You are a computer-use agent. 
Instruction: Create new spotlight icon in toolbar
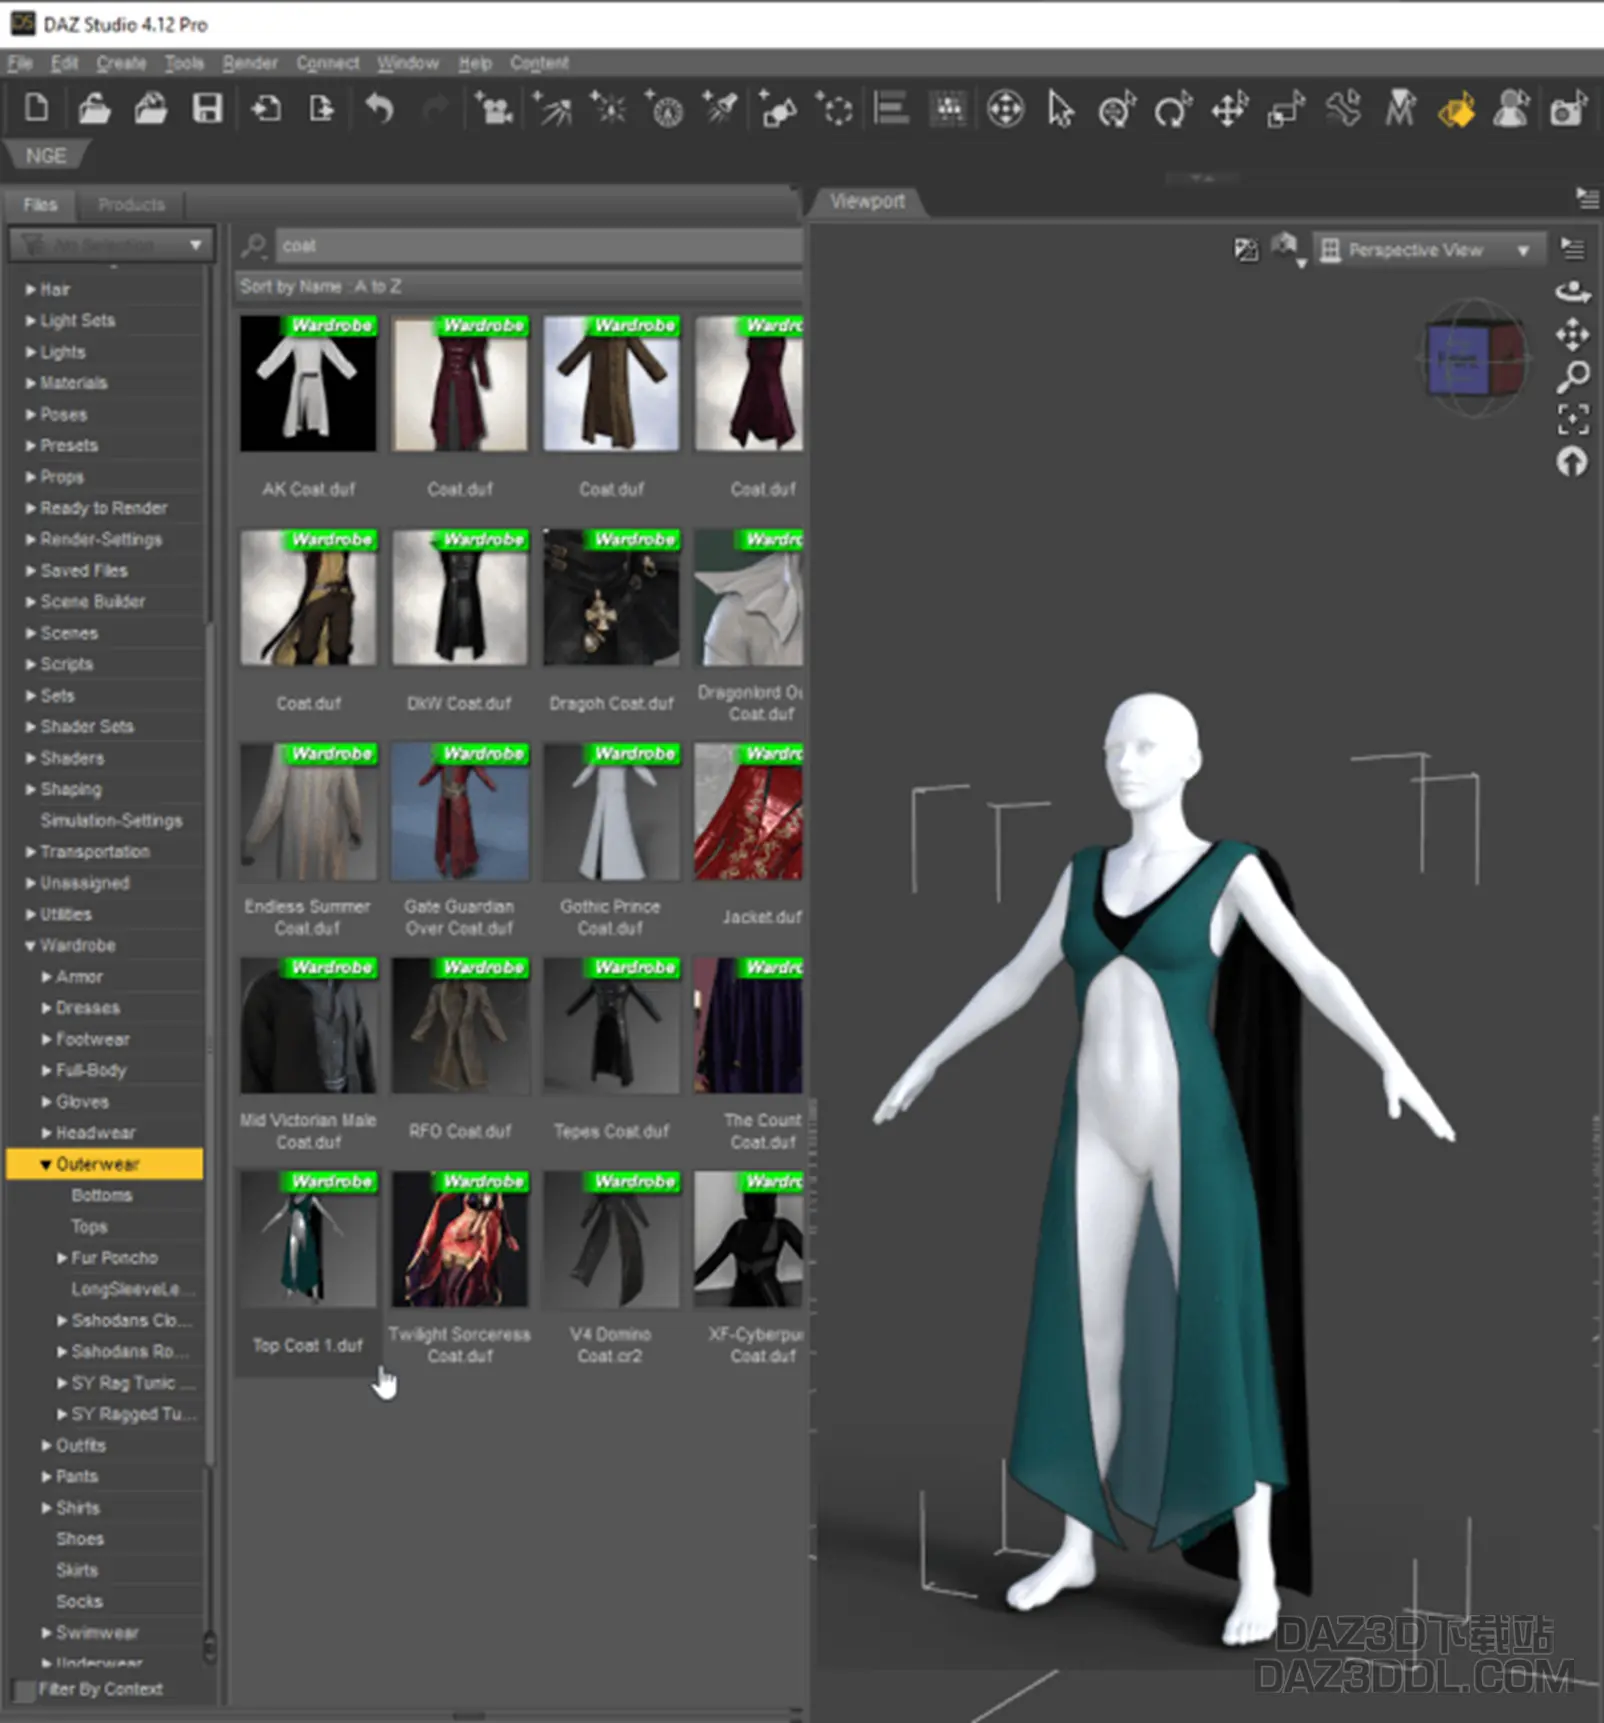coord(720,108)
